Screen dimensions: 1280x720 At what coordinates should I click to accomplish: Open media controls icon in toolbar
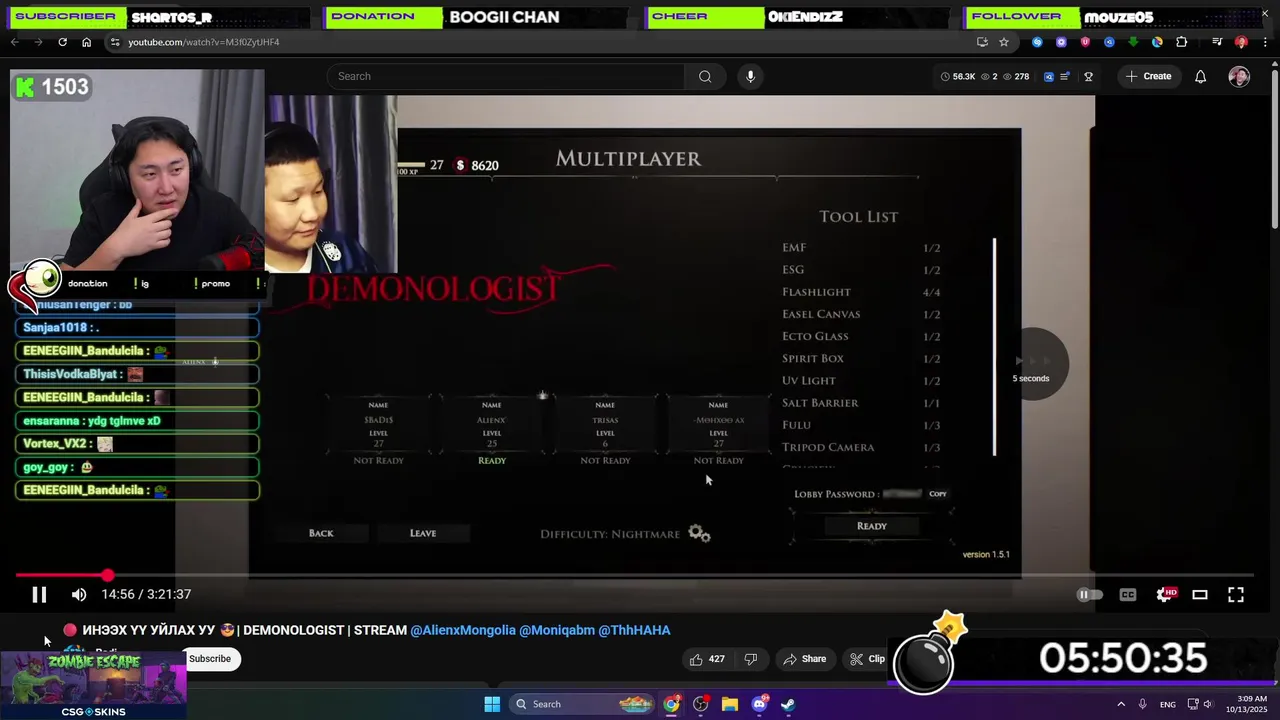click(1217, 42)
